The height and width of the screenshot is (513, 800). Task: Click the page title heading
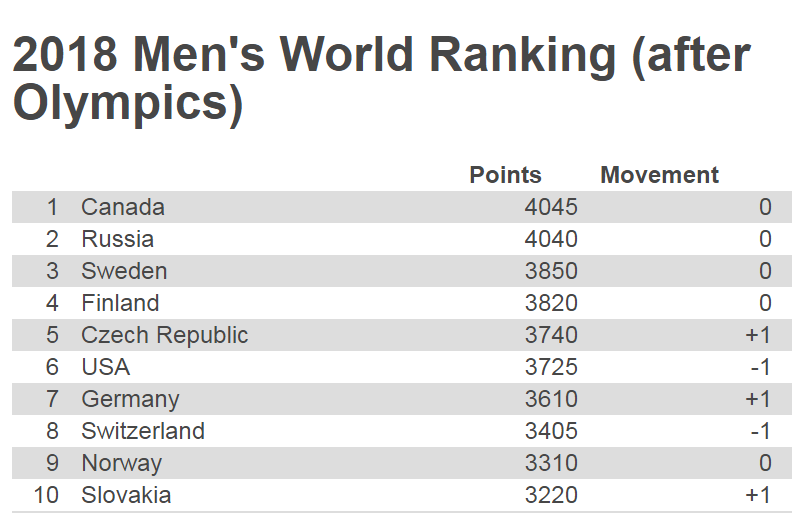381,80
